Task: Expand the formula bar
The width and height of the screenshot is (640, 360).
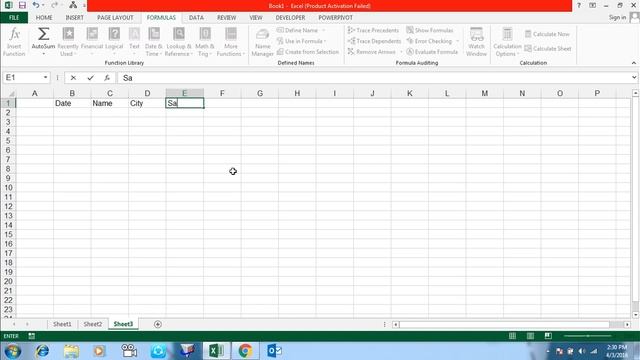Action: pyautogui.click(x=634, y=78)
